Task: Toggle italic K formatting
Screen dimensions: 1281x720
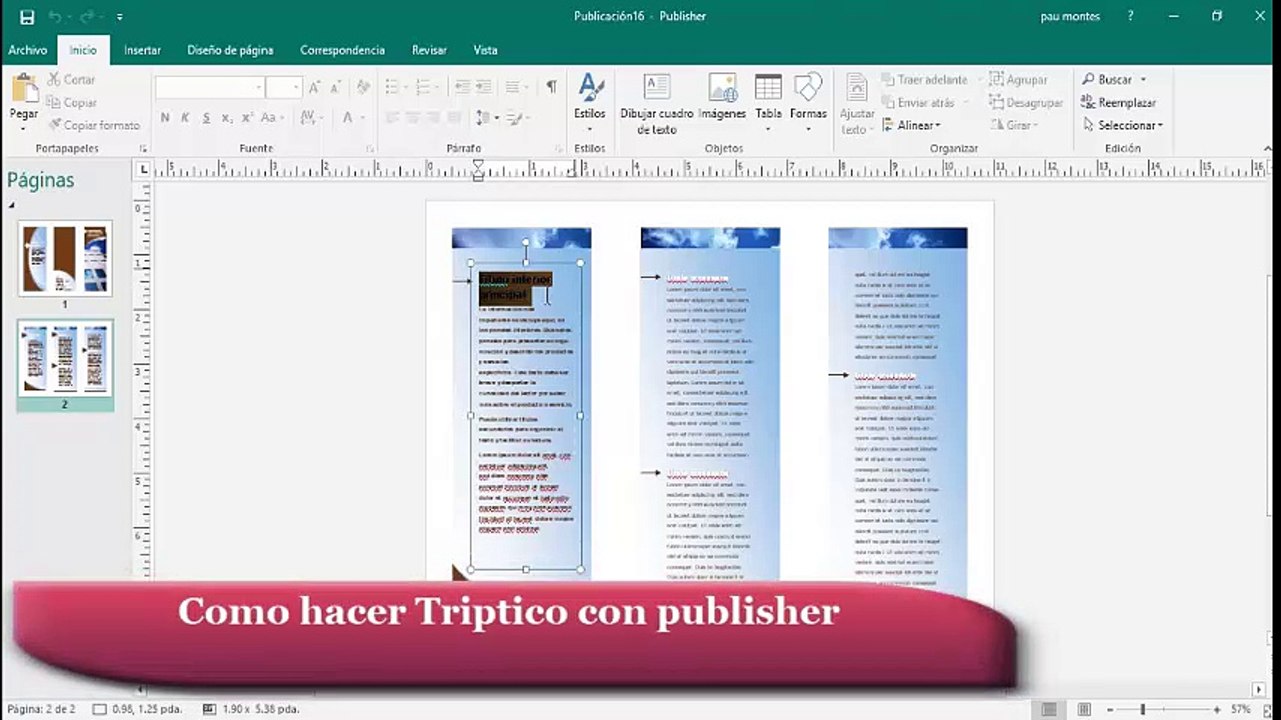Action: tap(185, 117)
